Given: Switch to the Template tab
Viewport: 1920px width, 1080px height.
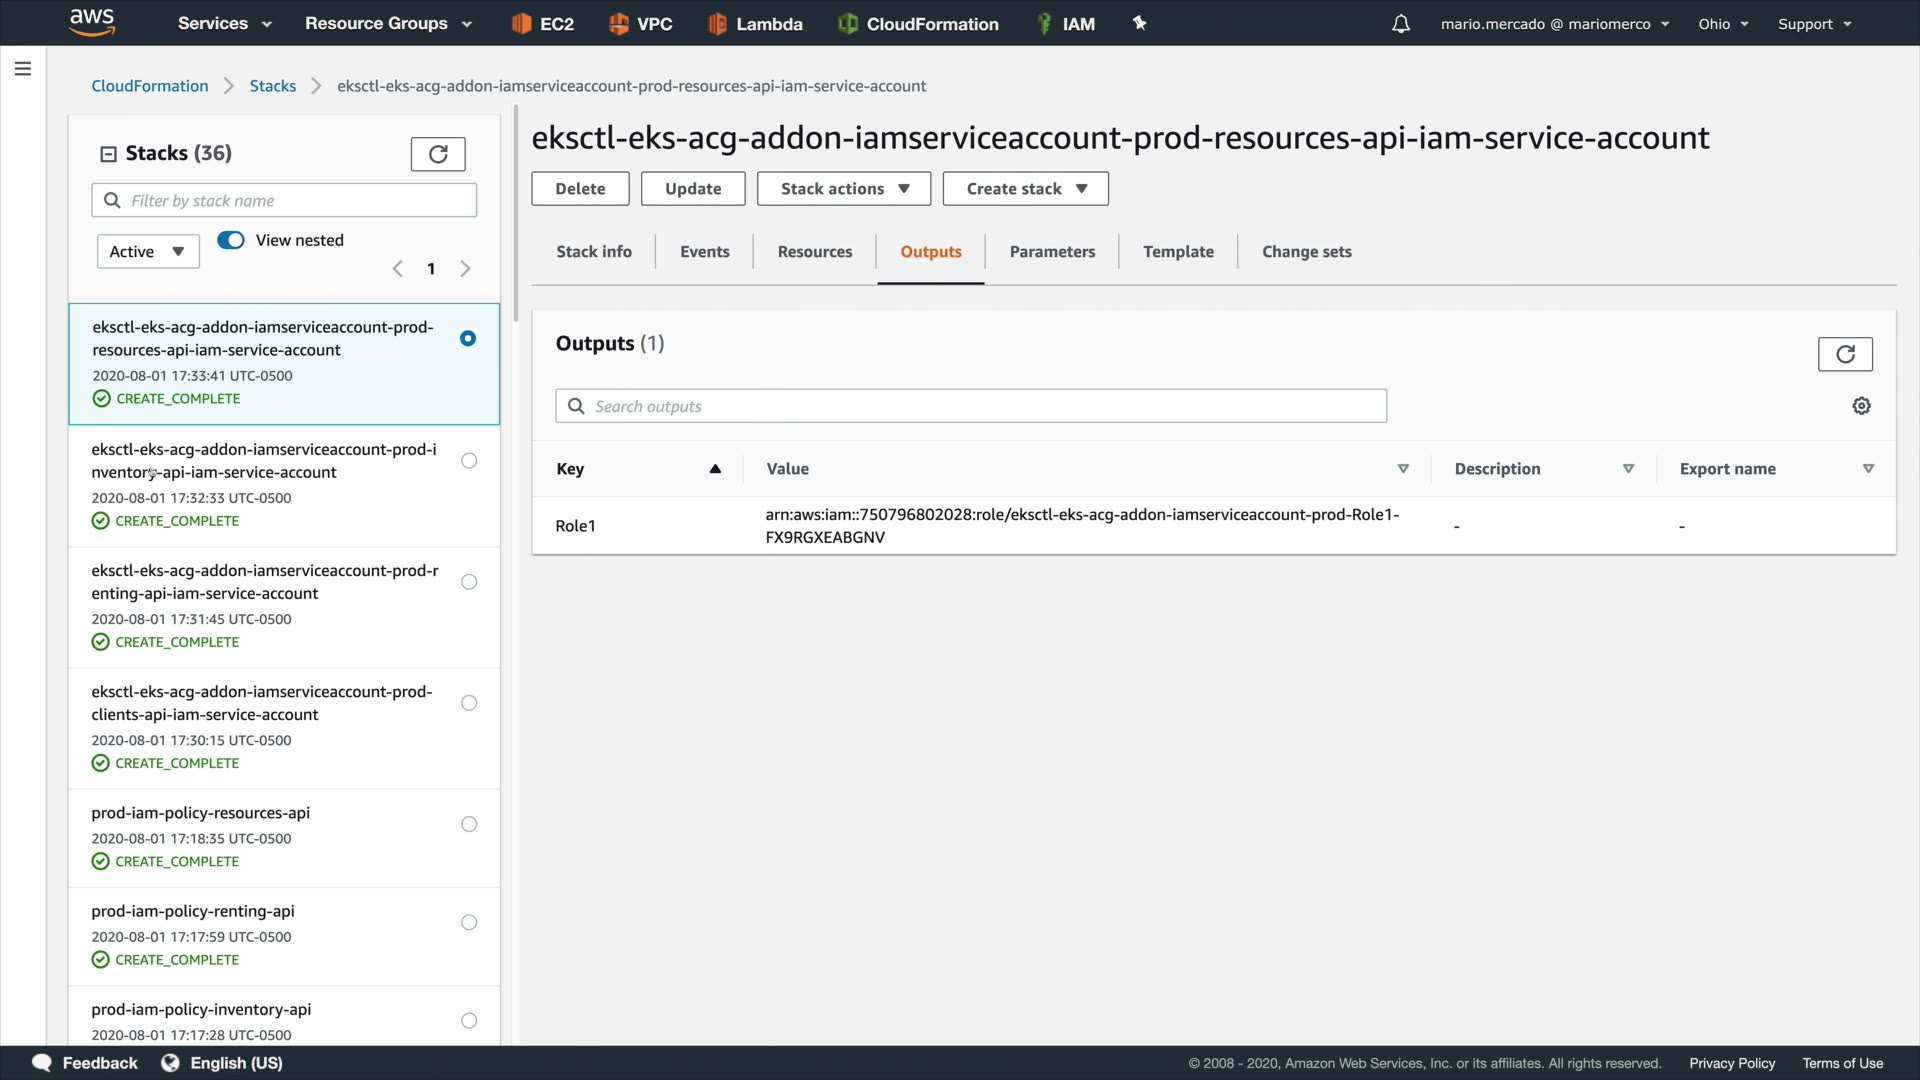Looking at the screenshot, I should coord(1178,252).
